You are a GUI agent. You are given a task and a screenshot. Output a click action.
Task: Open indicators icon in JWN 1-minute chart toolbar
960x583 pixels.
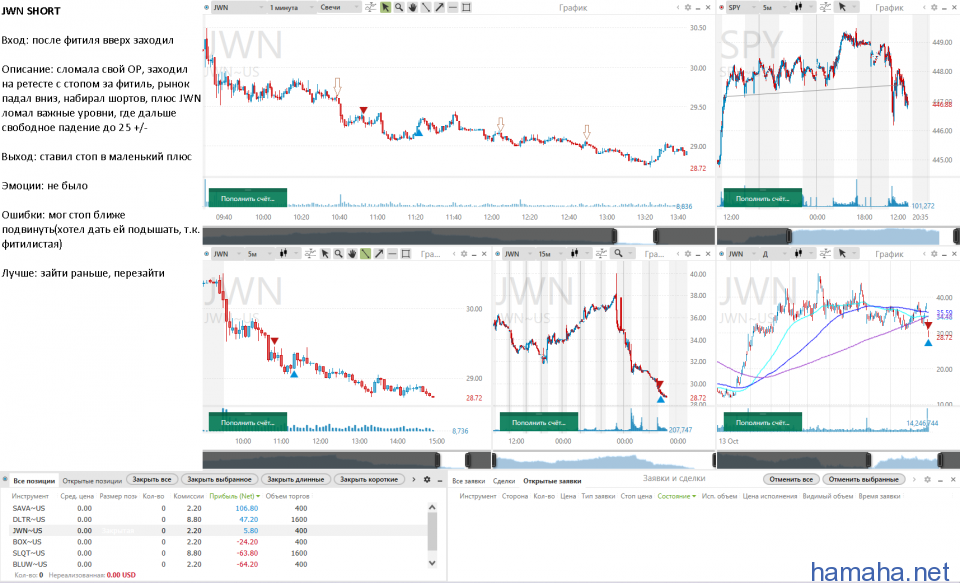370,7
